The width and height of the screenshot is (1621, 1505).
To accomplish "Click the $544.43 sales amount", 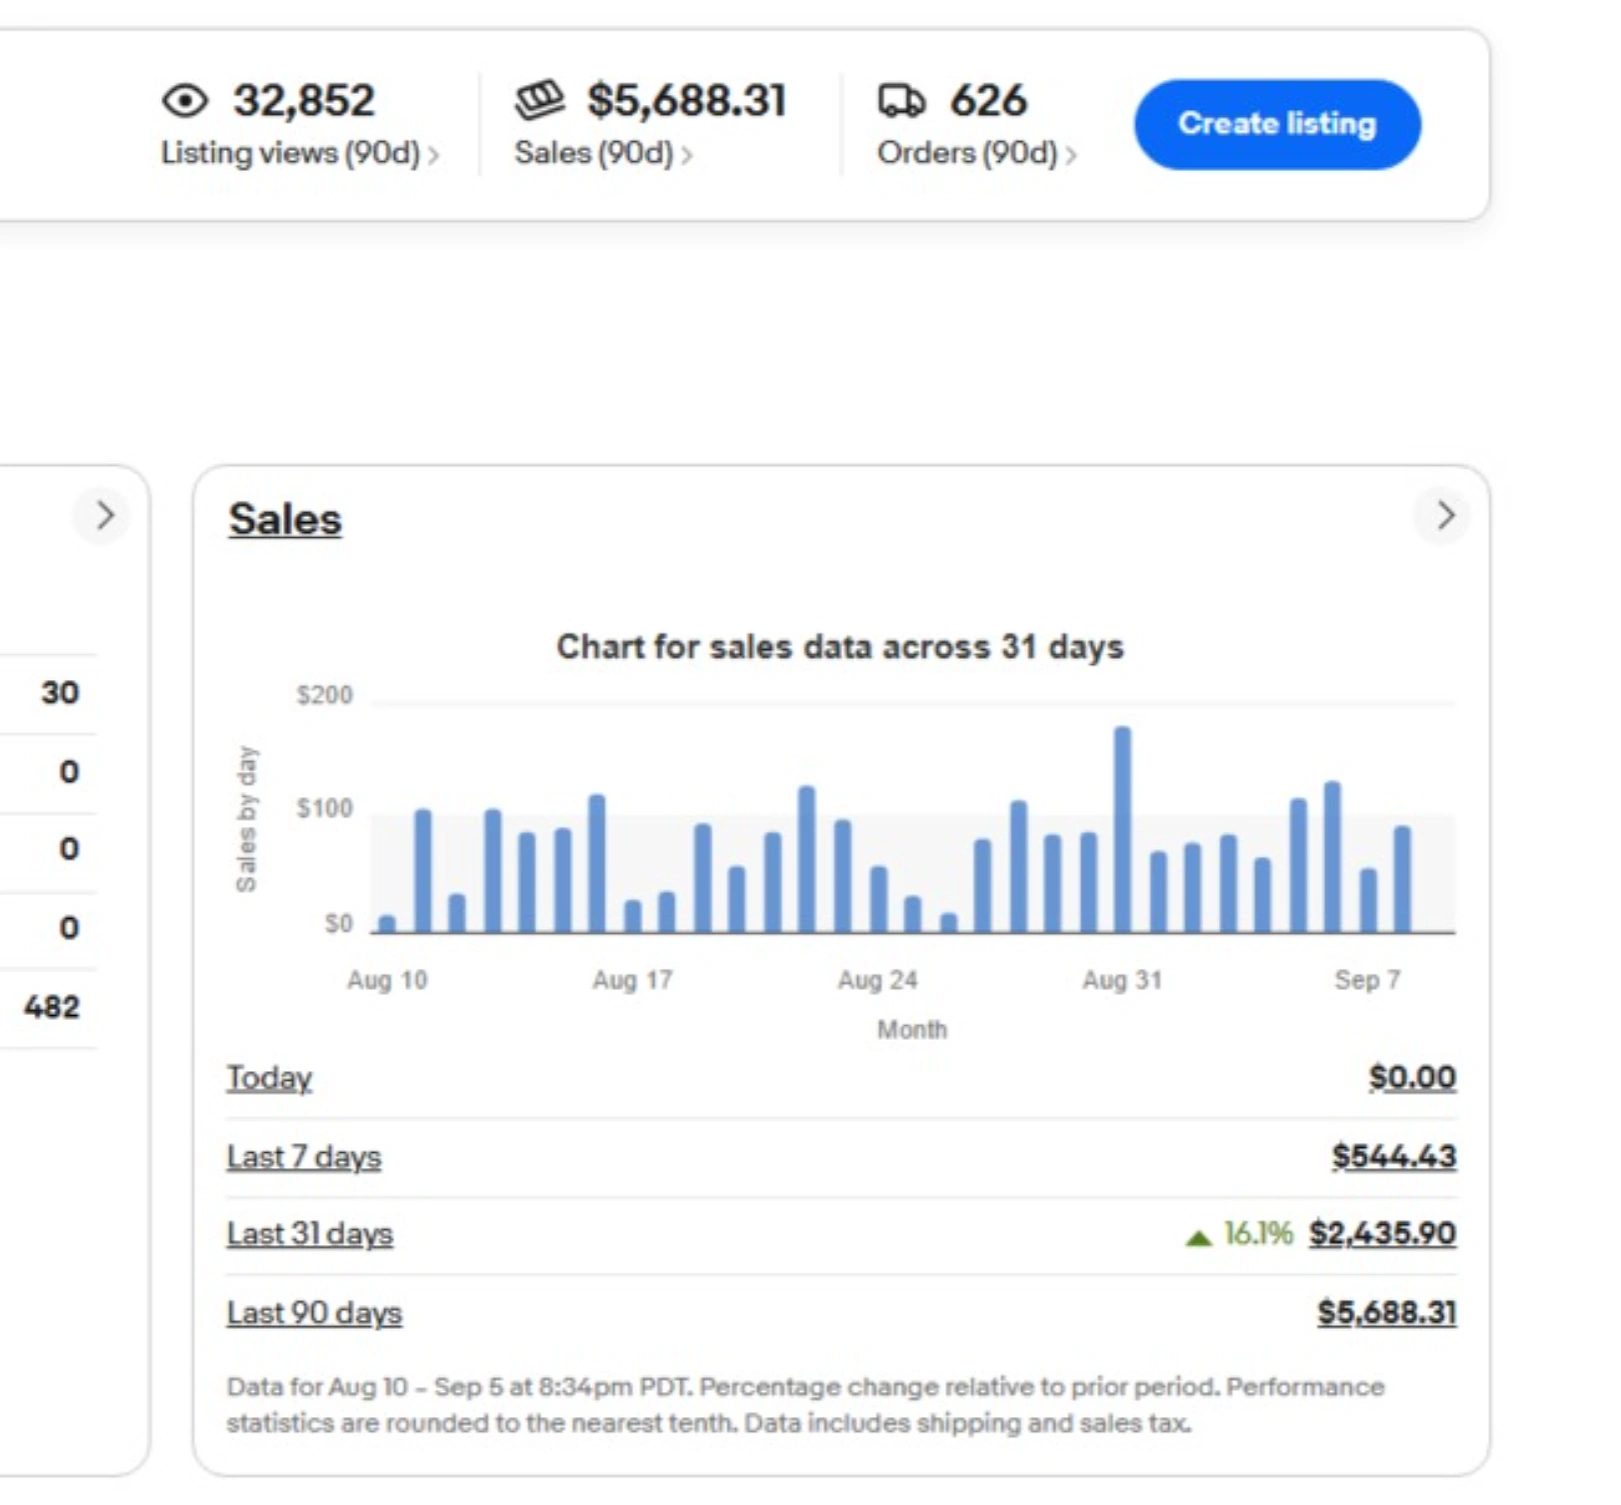I will [1394, 1156].
